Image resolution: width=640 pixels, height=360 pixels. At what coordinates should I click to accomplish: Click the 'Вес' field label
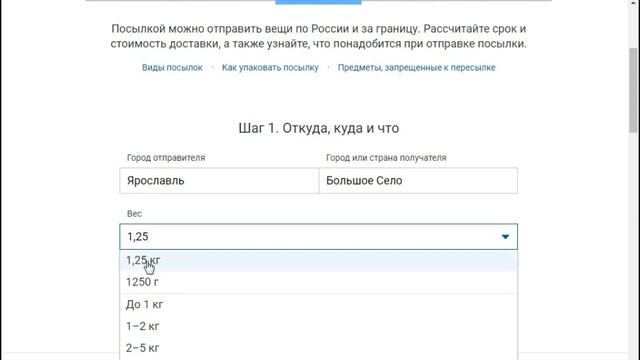click(x=134, y=214)
